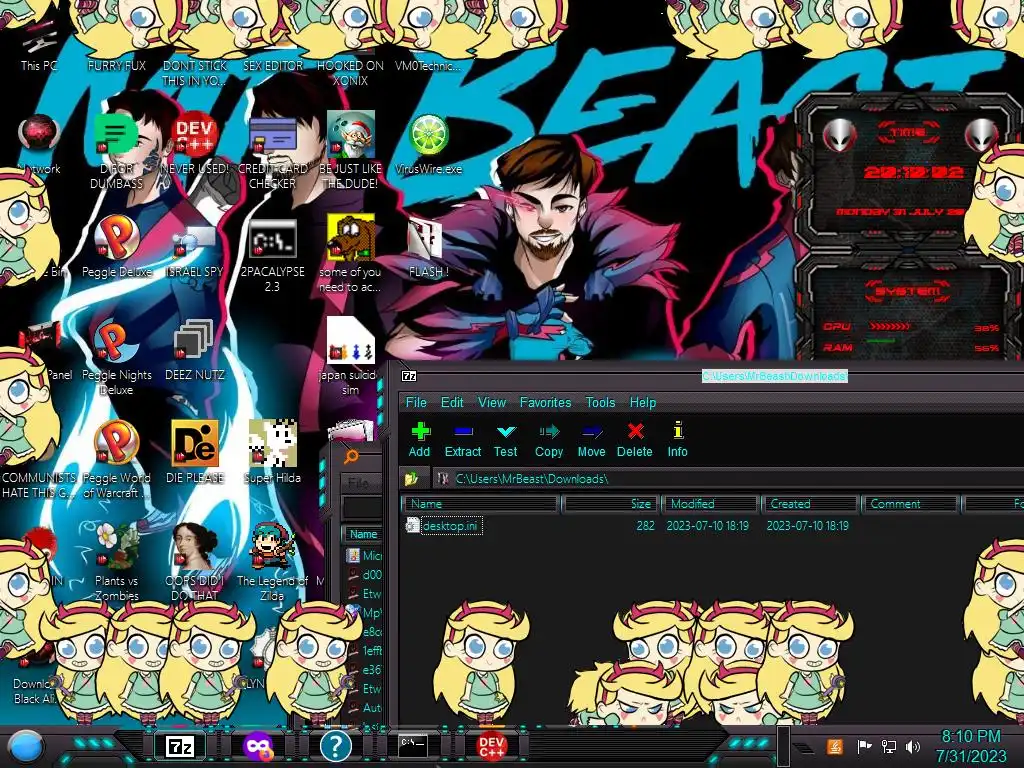Click the volume speaker tray icon

(913, 746)
